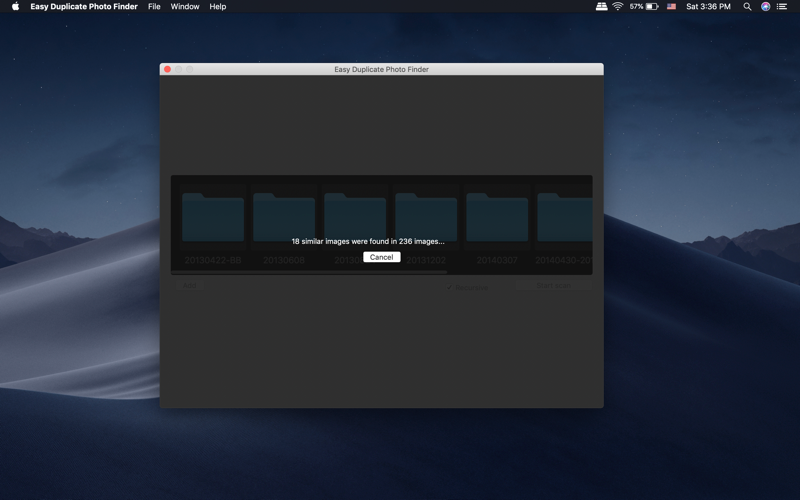Image resolution: width=800 pixels, height=500 pixels.
Task: Cancel the similar image scan
Action: (382, 257)
